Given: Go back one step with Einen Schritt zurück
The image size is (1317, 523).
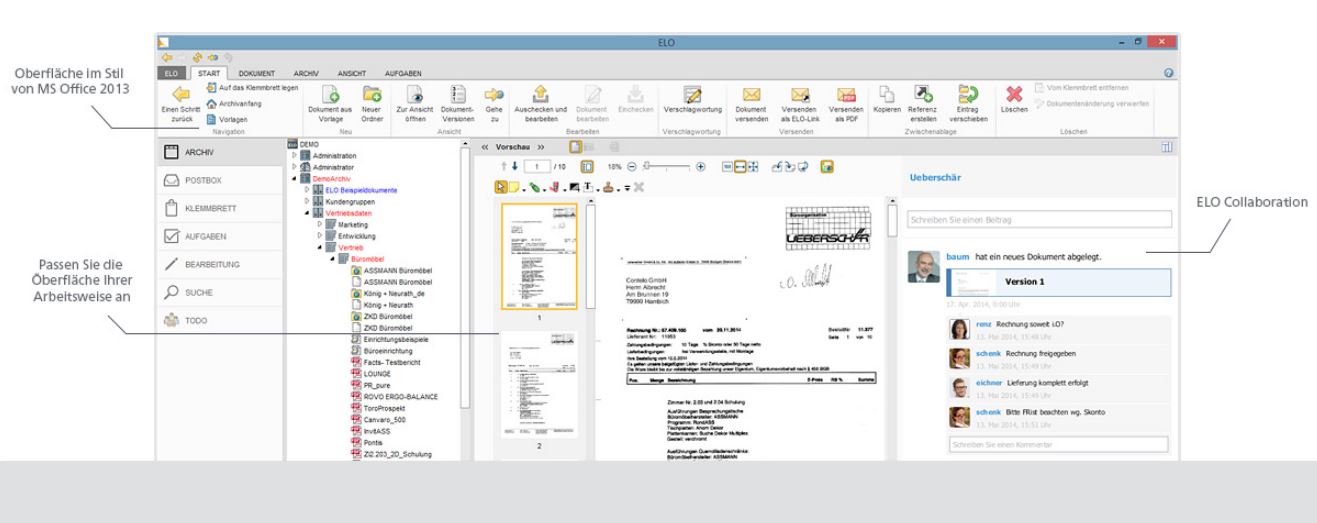Looking at the screenshot, I should tap(179, 104).
